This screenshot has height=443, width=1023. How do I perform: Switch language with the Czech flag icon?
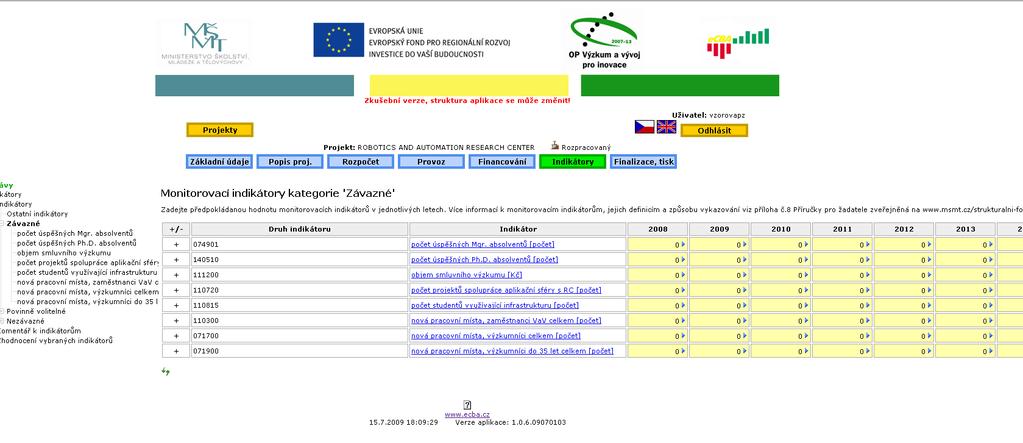(x=644, y=127)
